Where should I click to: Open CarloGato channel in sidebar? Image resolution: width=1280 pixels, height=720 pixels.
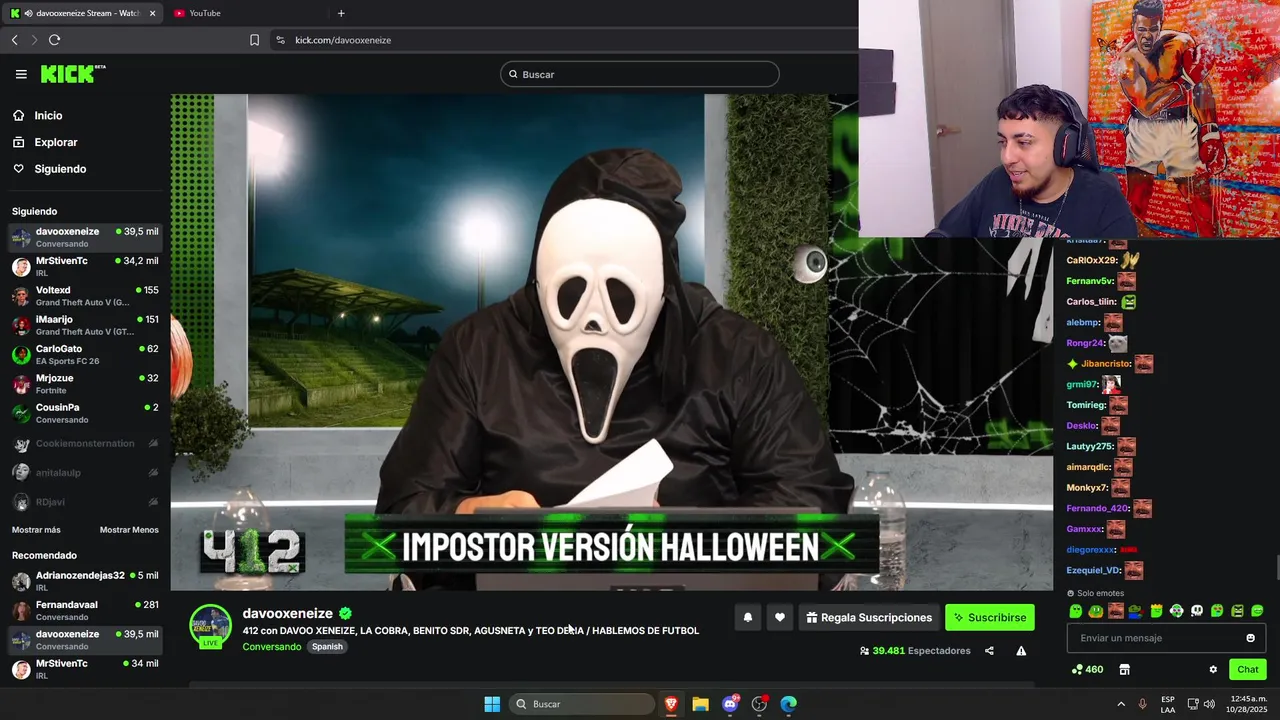pos(85,354)
